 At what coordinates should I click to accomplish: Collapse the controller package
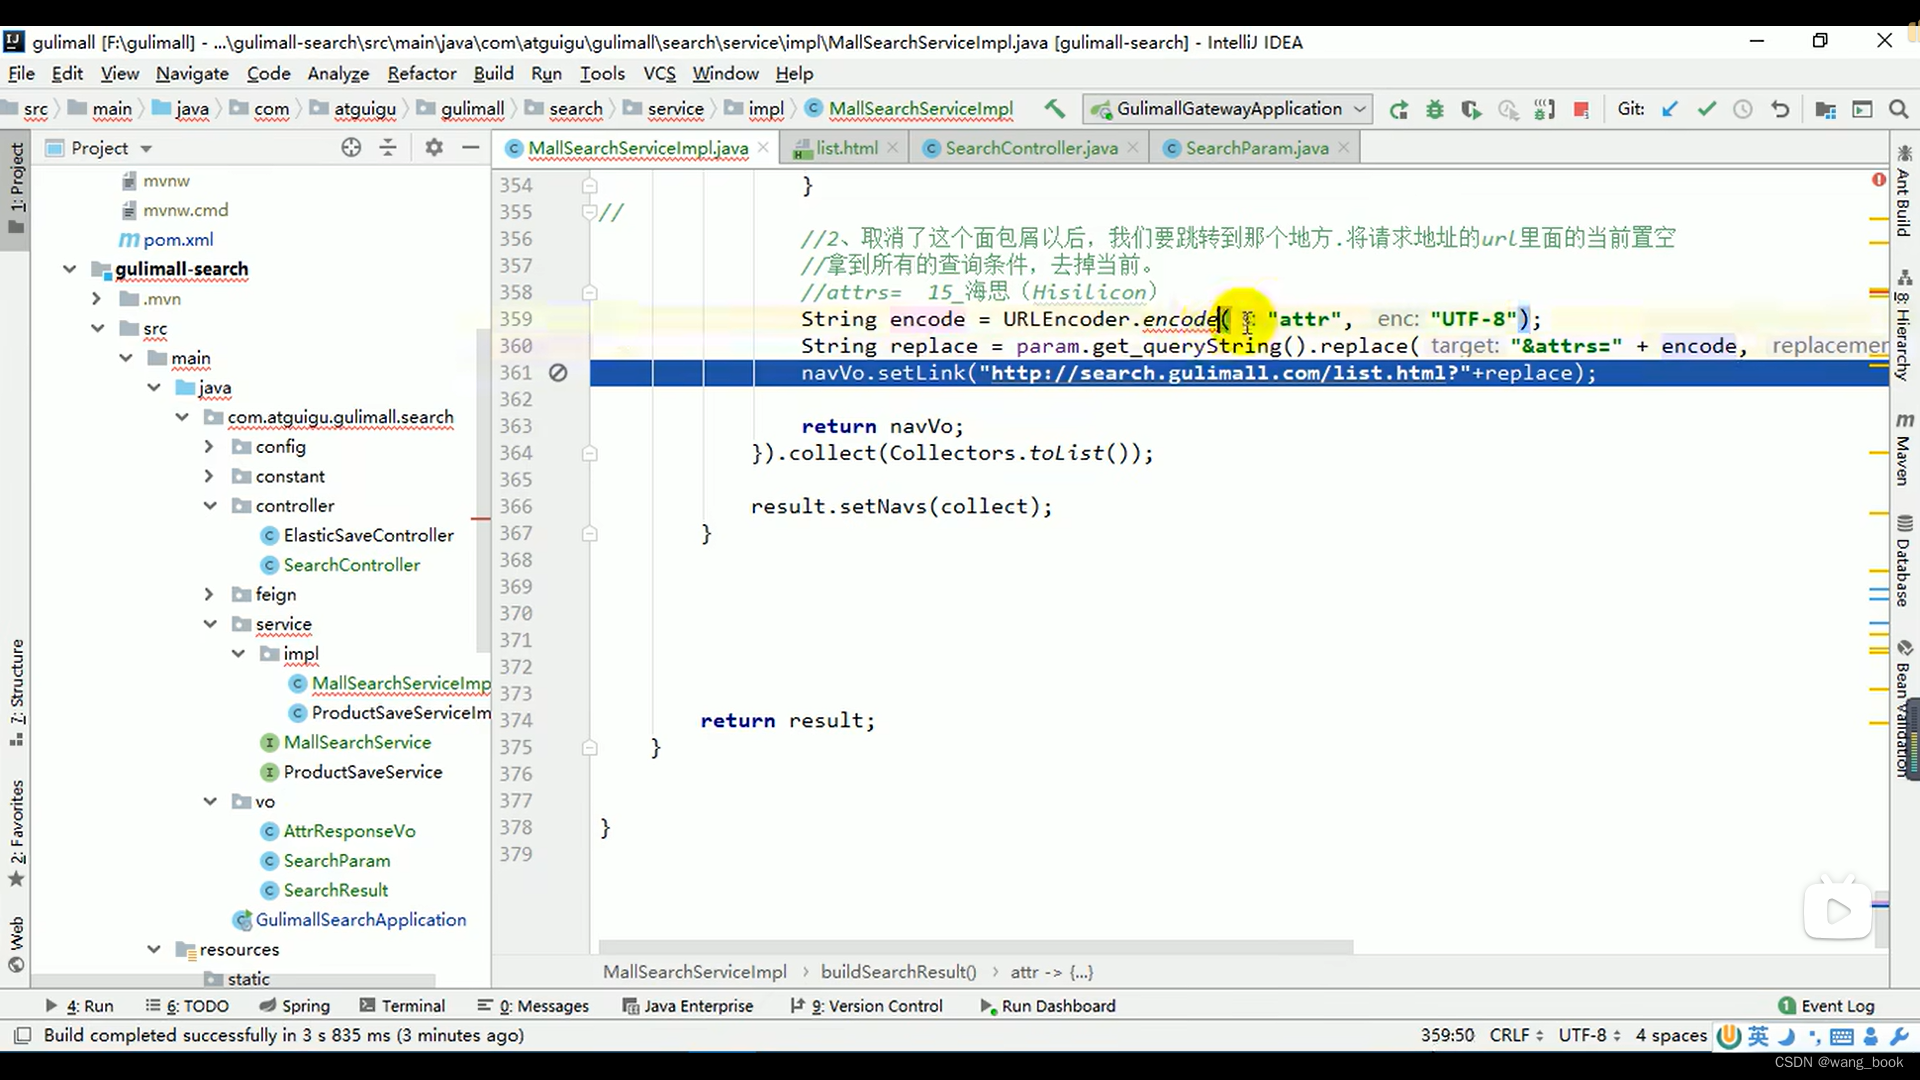click(x=209, y=506)
